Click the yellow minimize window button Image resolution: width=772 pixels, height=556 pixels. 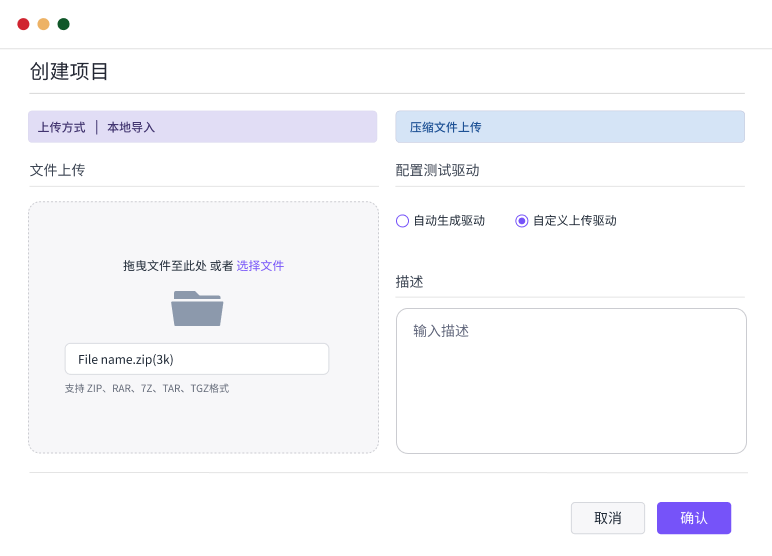43,24
